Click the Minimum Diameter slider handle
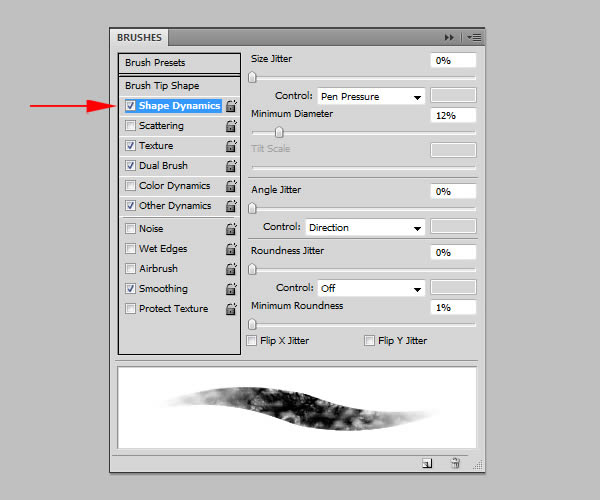 [x=279, y=132]
